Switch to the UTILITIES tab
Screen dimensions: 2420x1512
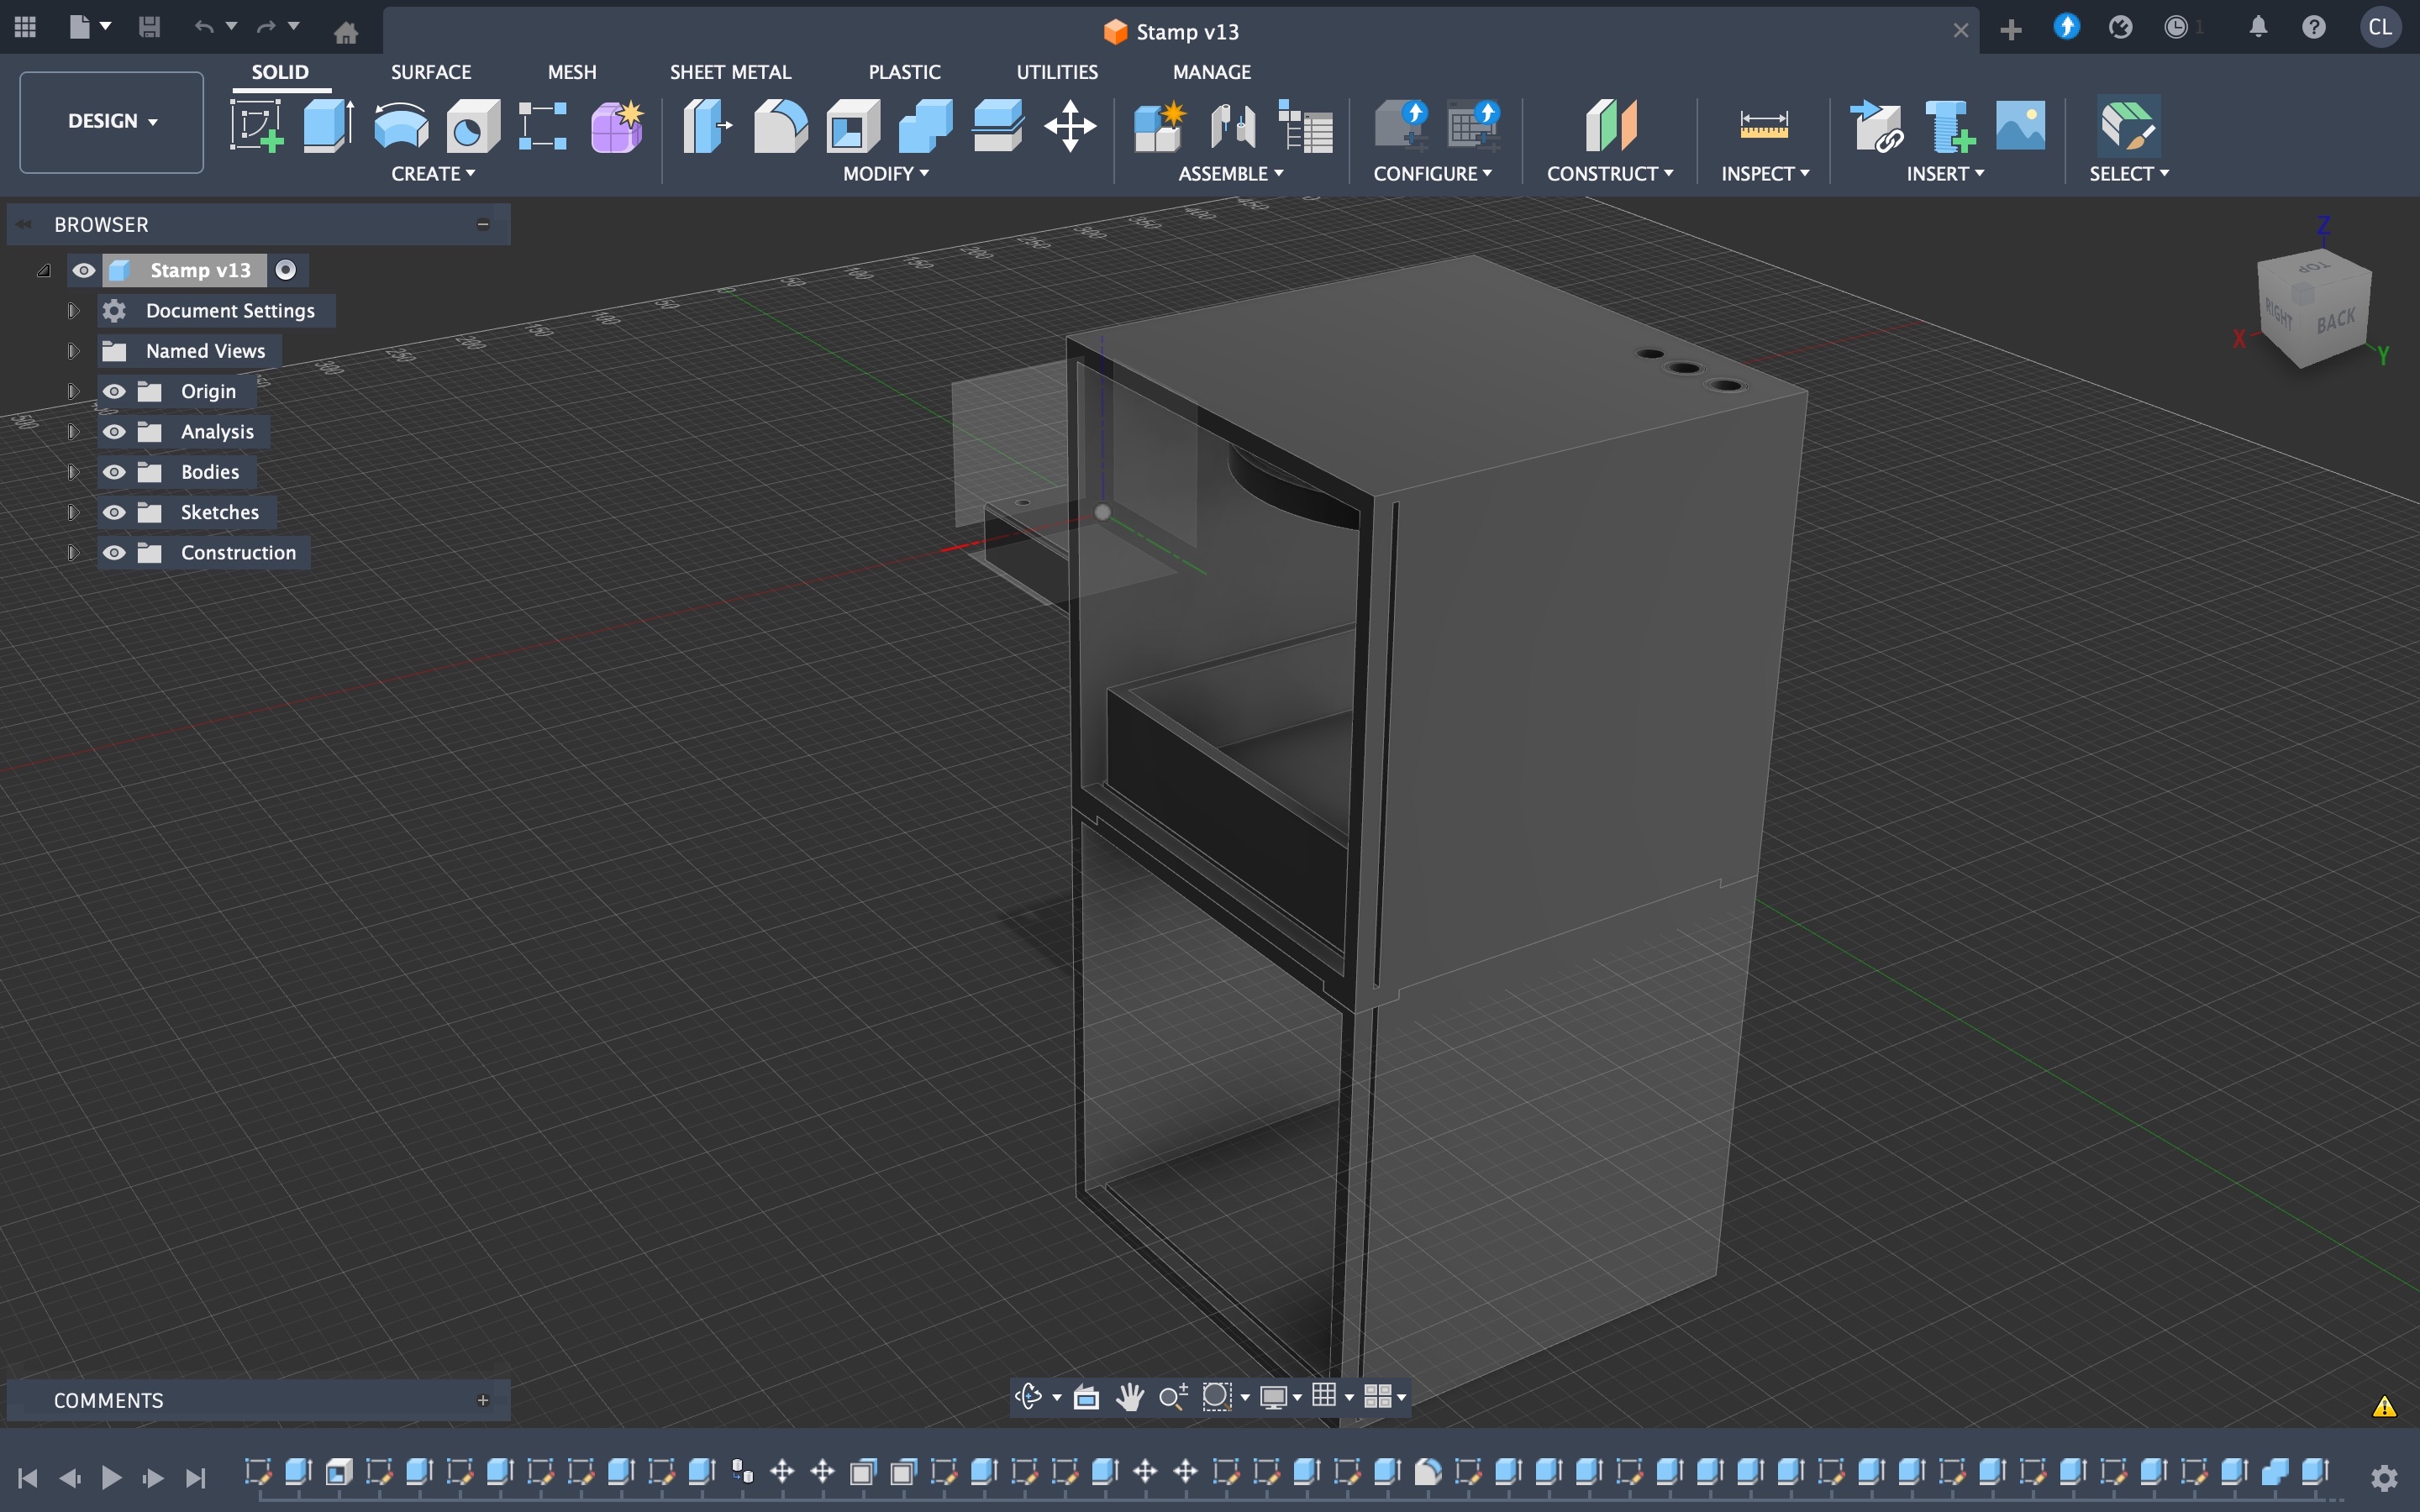1057,72
